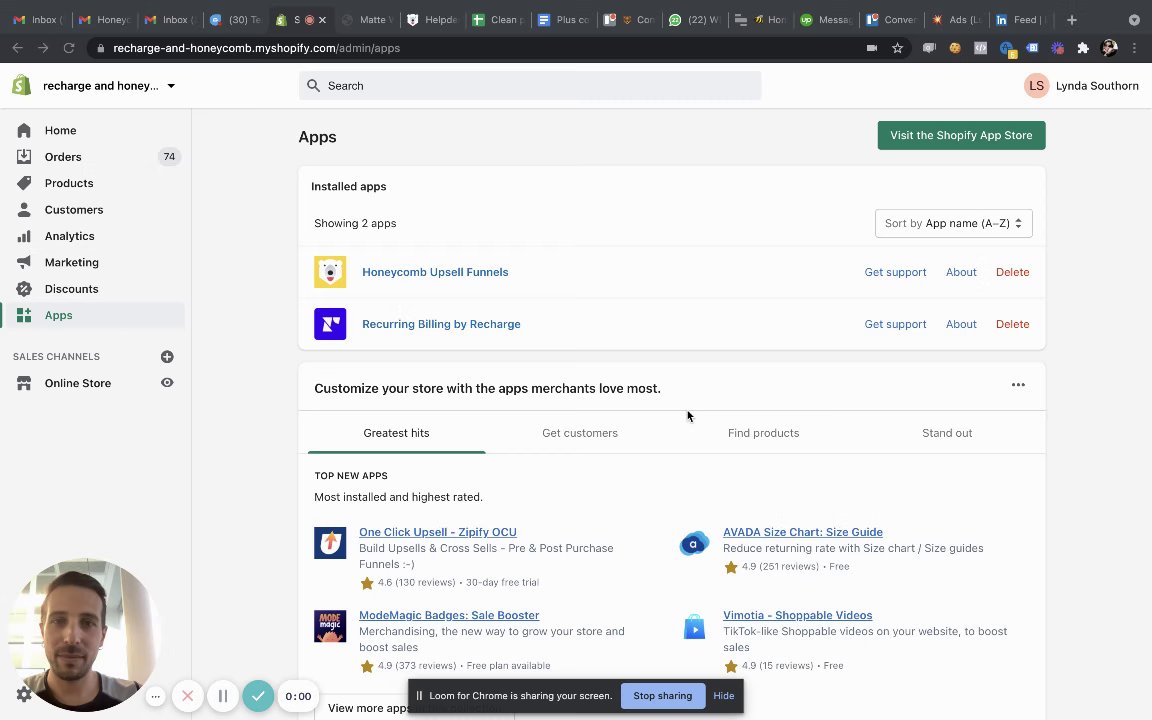The height and width of the screenshot is (720, 1152).
Task: Open Vimotia - Shoppable Videos
Action: pyautogui.click(x=798, y=615)
